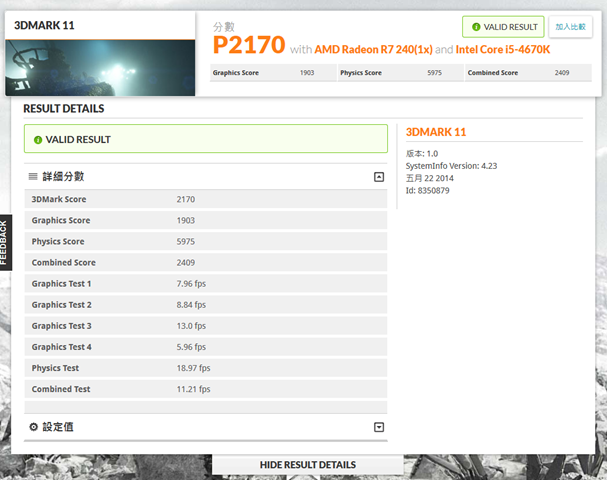The height and width of the screenshot is (480, 607).
Task: Click the 版本: 1.0 line
Action: point(422,154)
